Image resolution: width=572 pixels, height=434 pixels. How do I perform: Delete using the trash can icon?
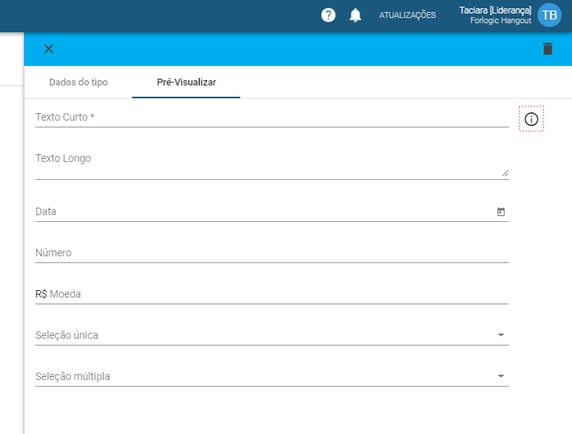point(548,49)
